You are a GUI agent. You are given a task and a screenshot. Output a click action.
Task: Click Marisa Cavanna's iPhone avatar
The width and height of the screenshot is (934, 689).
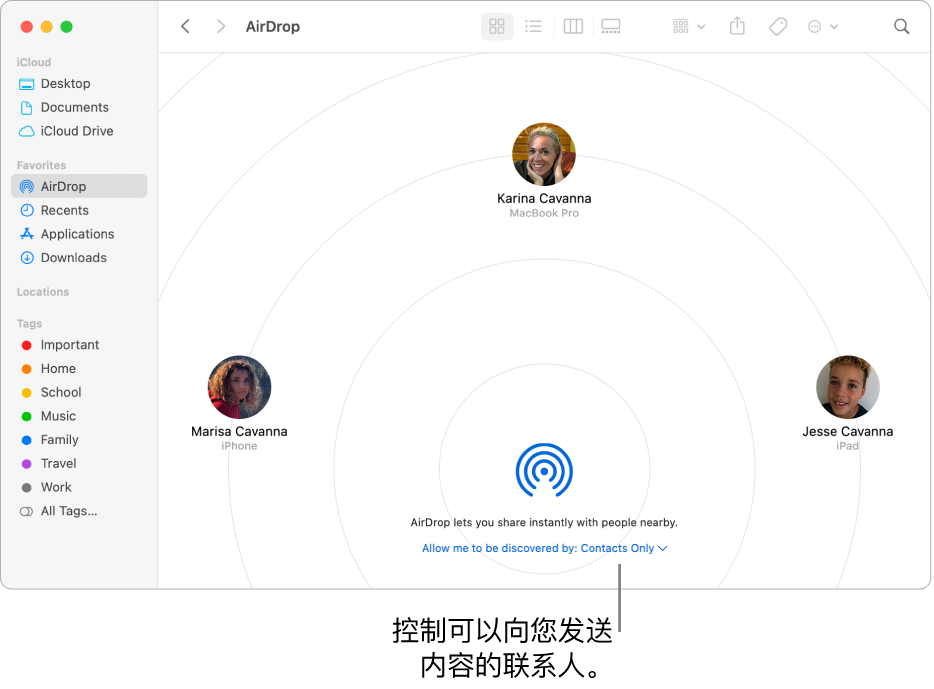click(x=239, y=387)
